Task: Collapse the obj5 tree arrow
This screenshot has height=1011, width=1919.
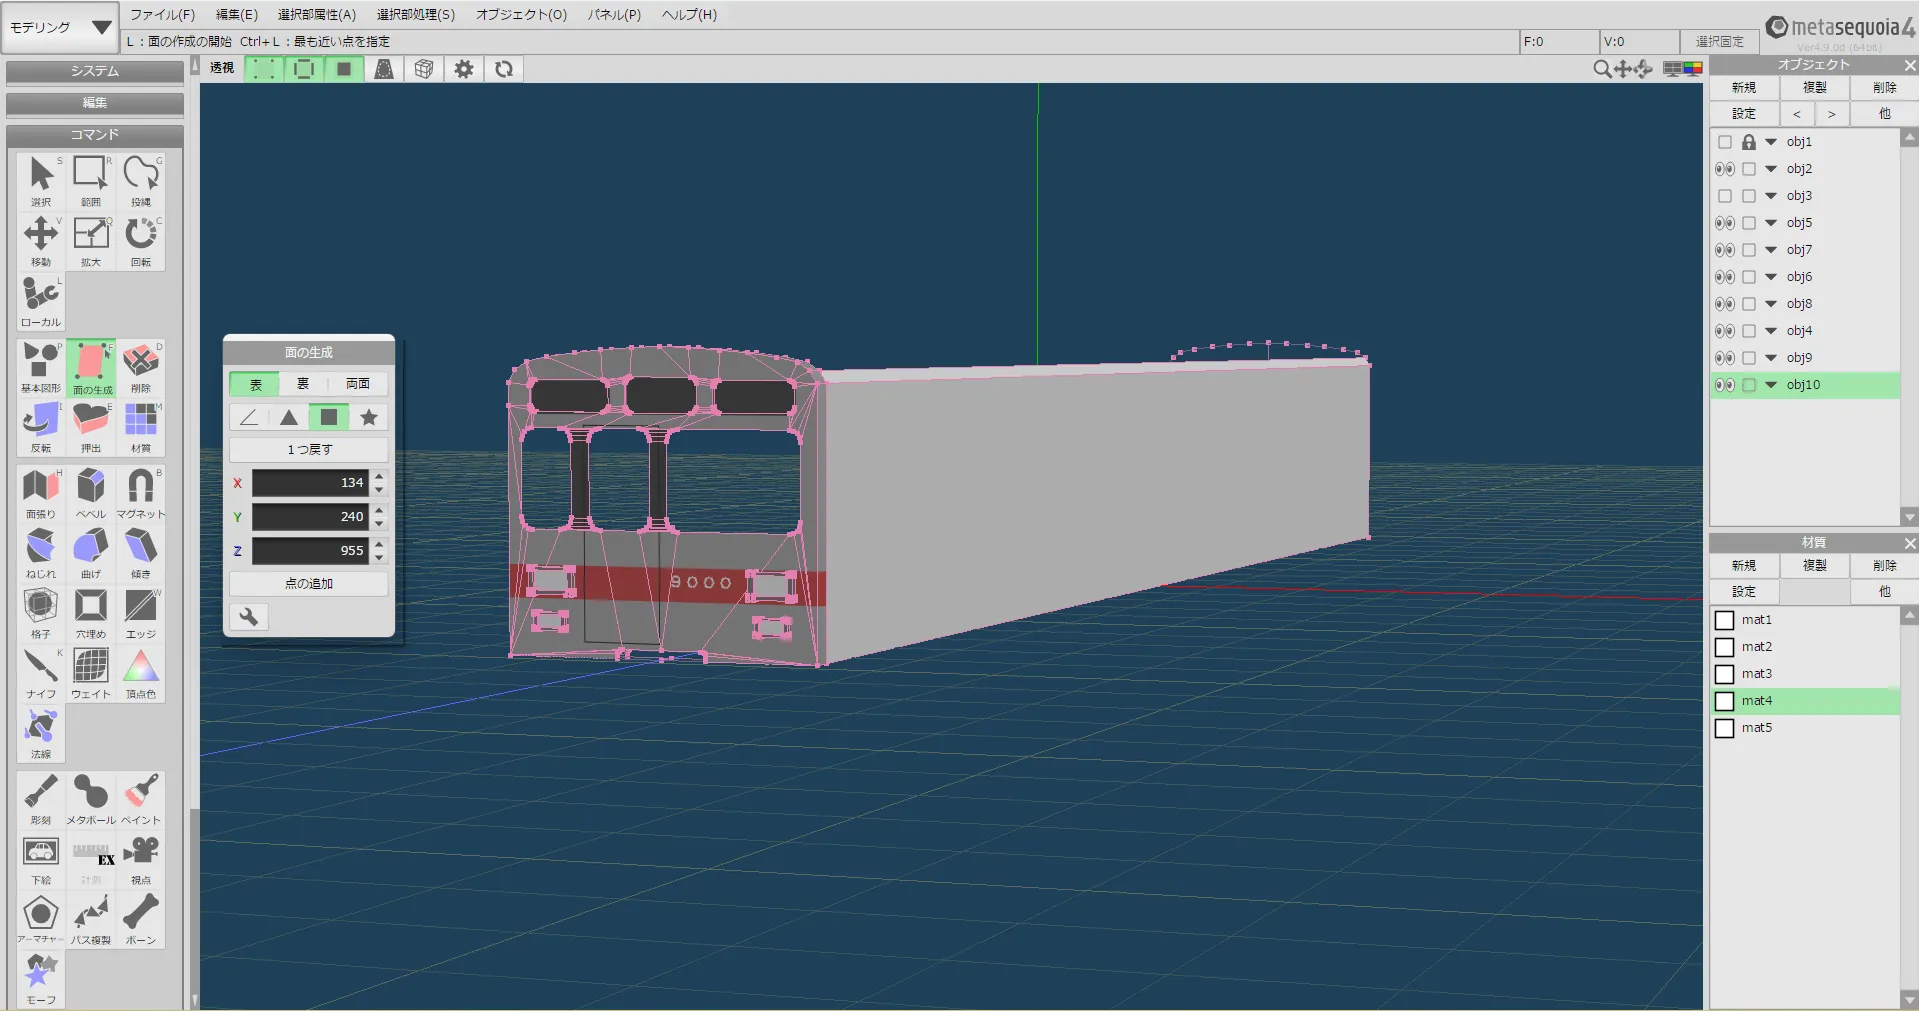Action: (x=1771, y=223)
